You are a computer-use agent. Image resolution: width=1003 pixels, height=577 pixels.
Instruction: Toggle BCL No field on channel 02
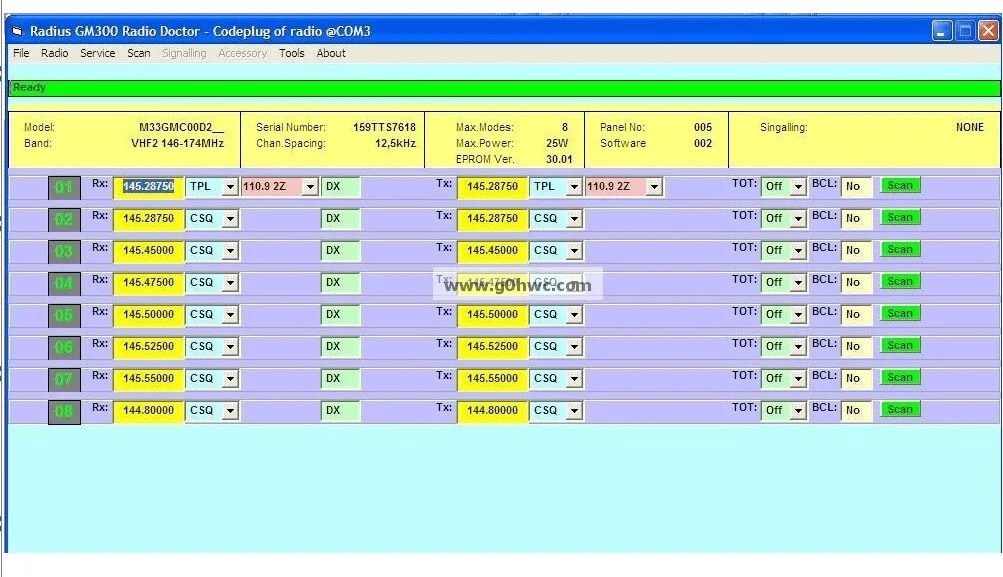coord(856,219)
